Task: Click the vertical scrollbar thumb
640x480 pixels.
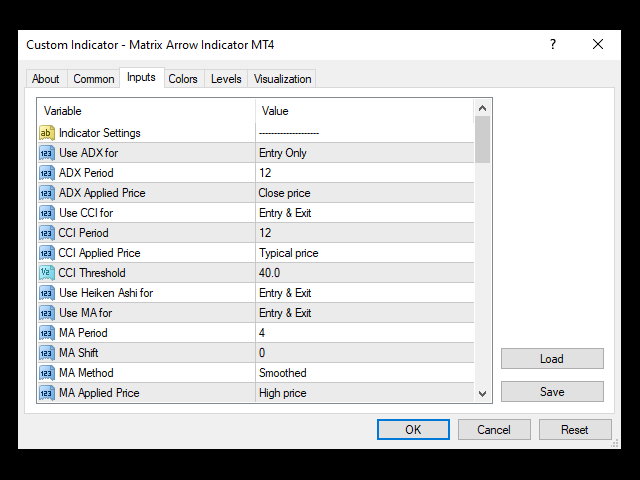Action: (x=482, y=140)
